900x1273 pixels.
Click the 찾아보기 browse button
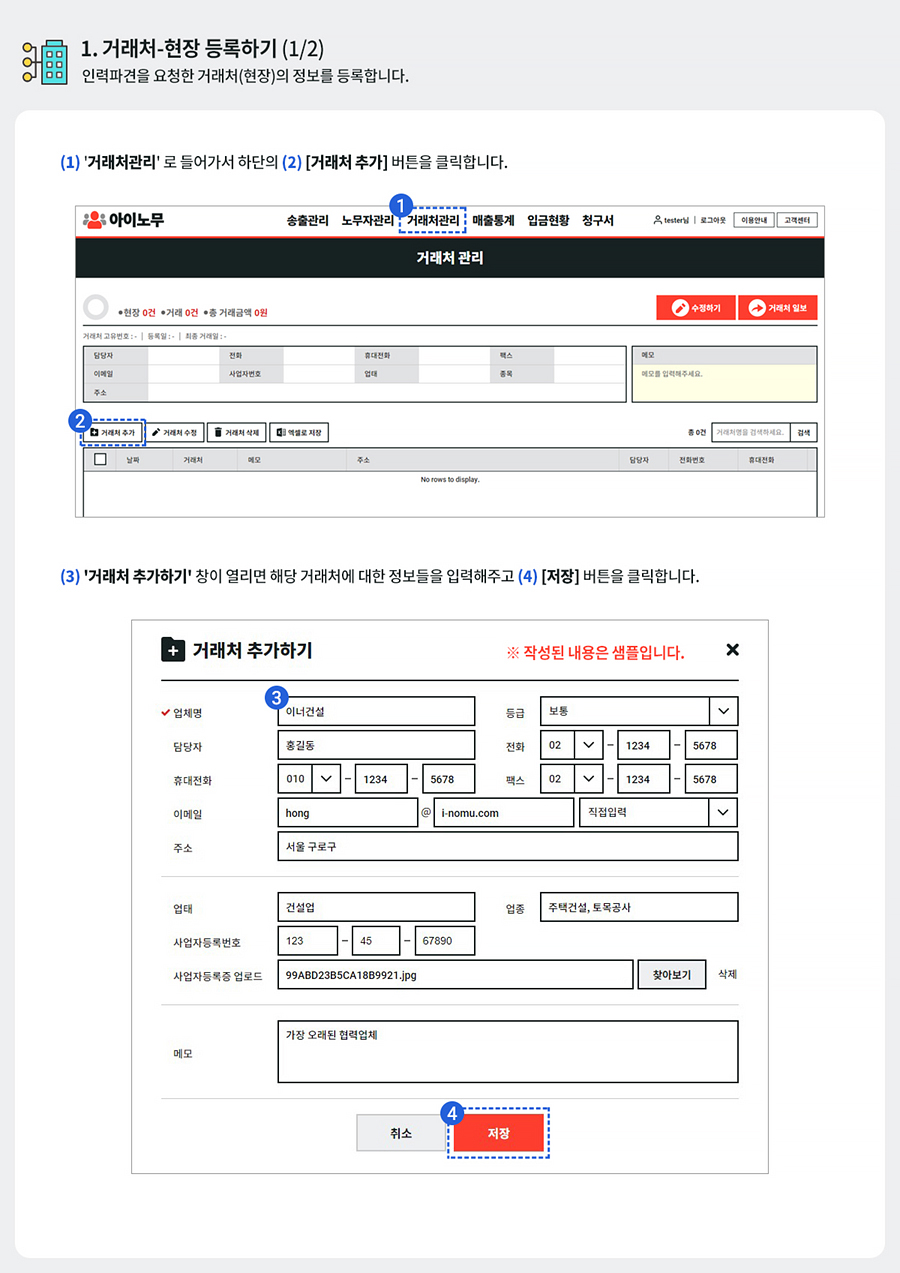tap(672, 975)
